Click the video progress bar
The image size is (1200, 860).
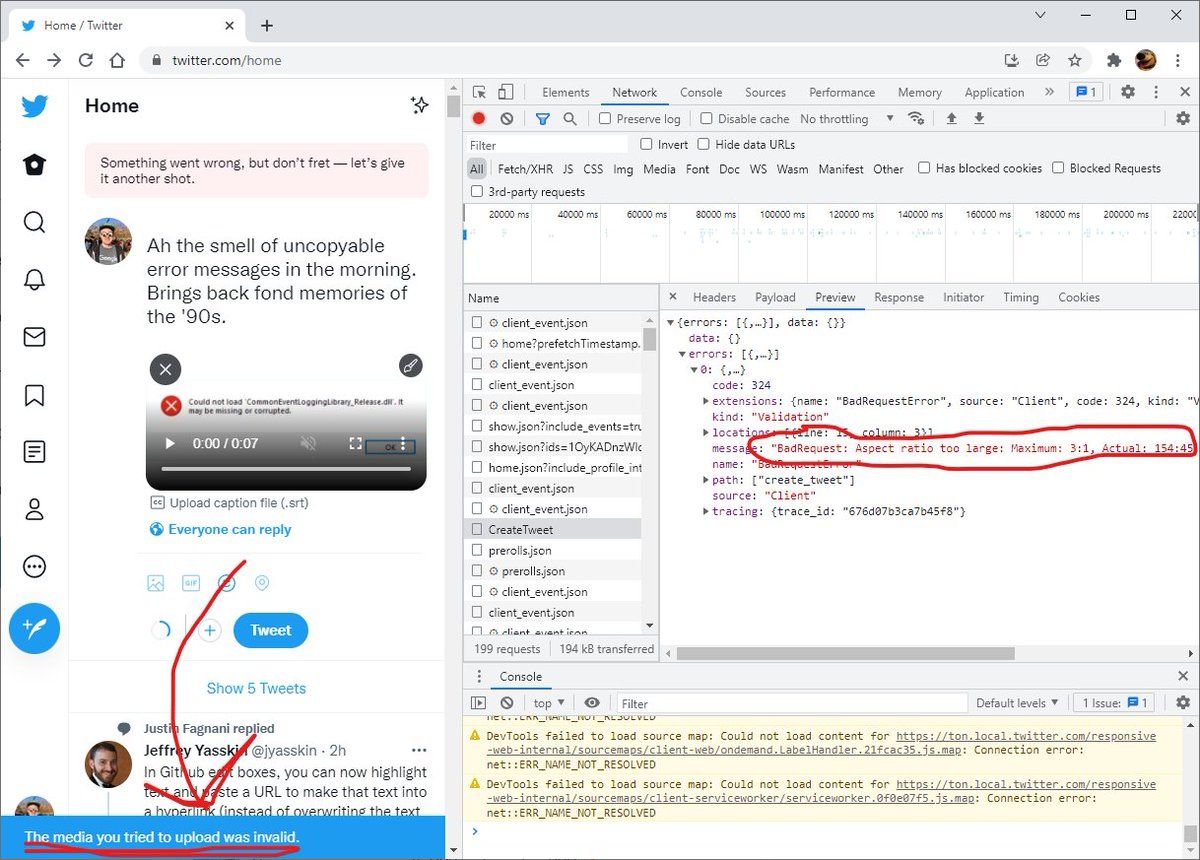286,469
